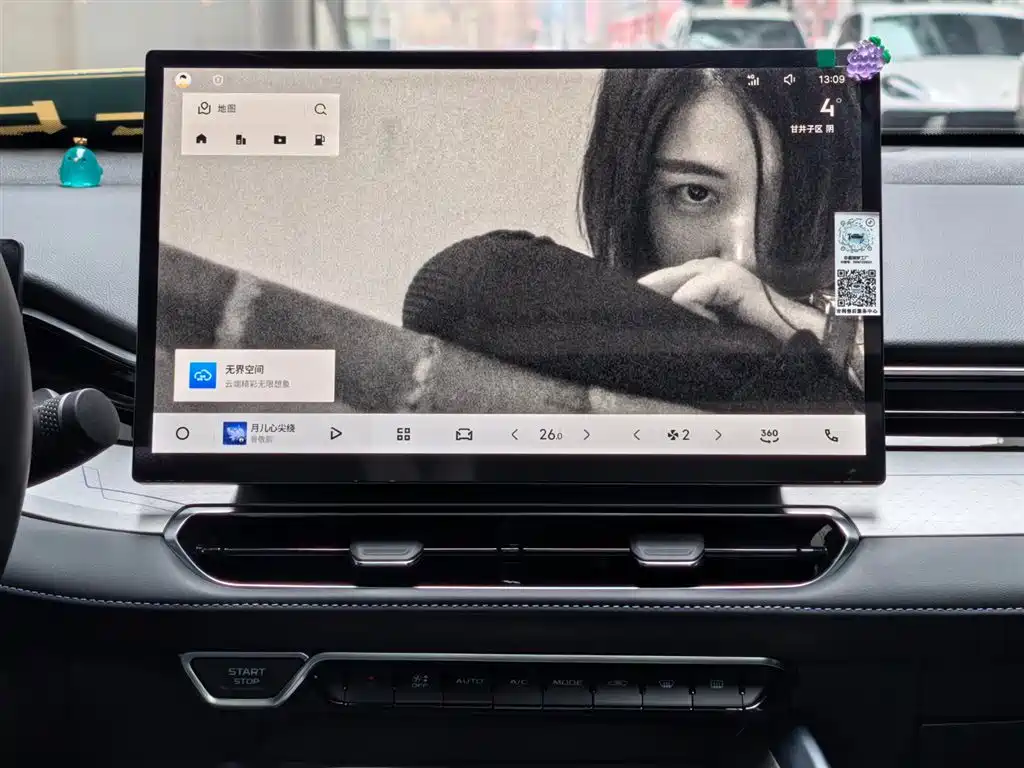Open the favorites folder shortcut in map widget
The image size is (1024, 768).
(x=280, y=139)
